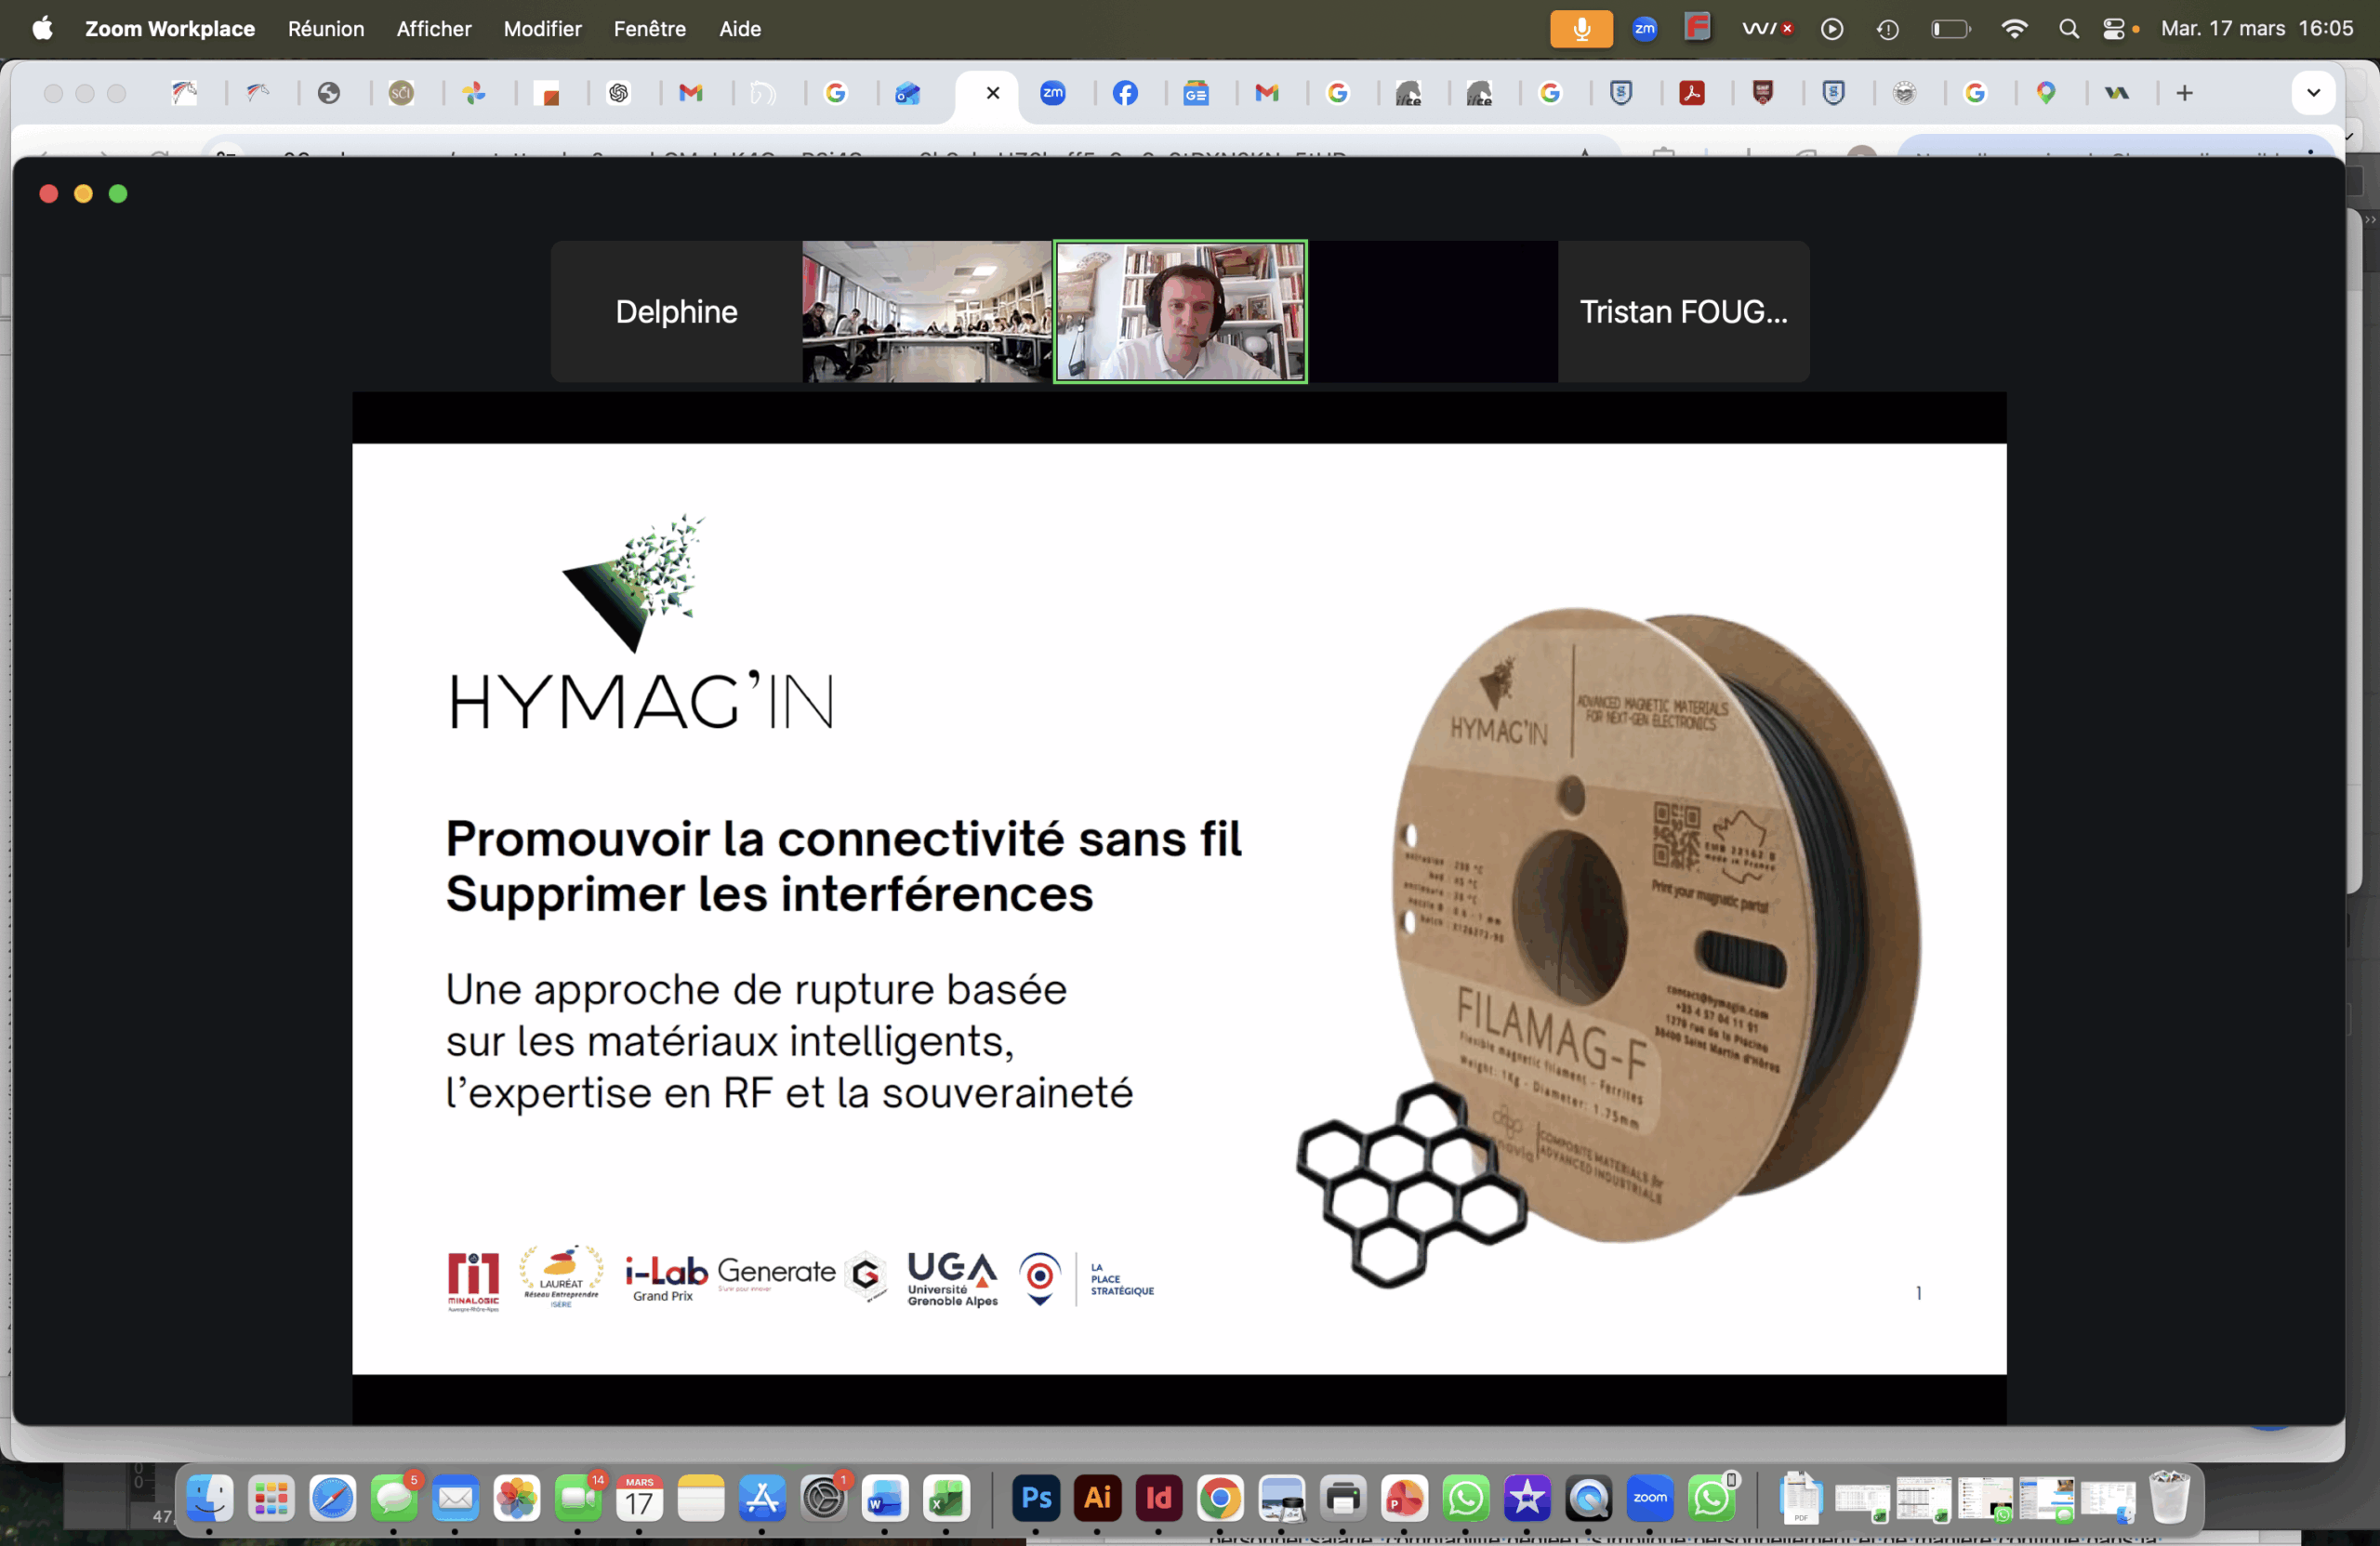Click the active speaker video with green border

pyautogui.click(x=1180, y=312)
